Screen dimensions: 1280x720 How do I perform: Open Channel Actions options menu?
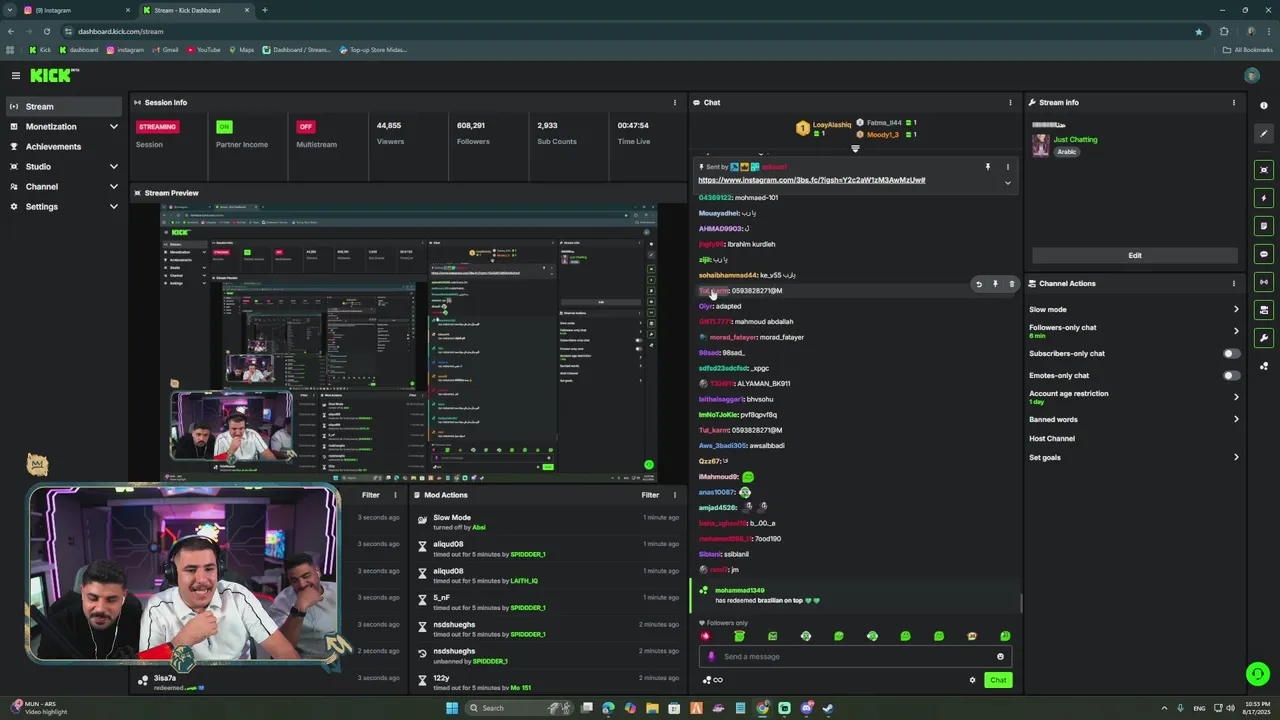coord(1234,283)
